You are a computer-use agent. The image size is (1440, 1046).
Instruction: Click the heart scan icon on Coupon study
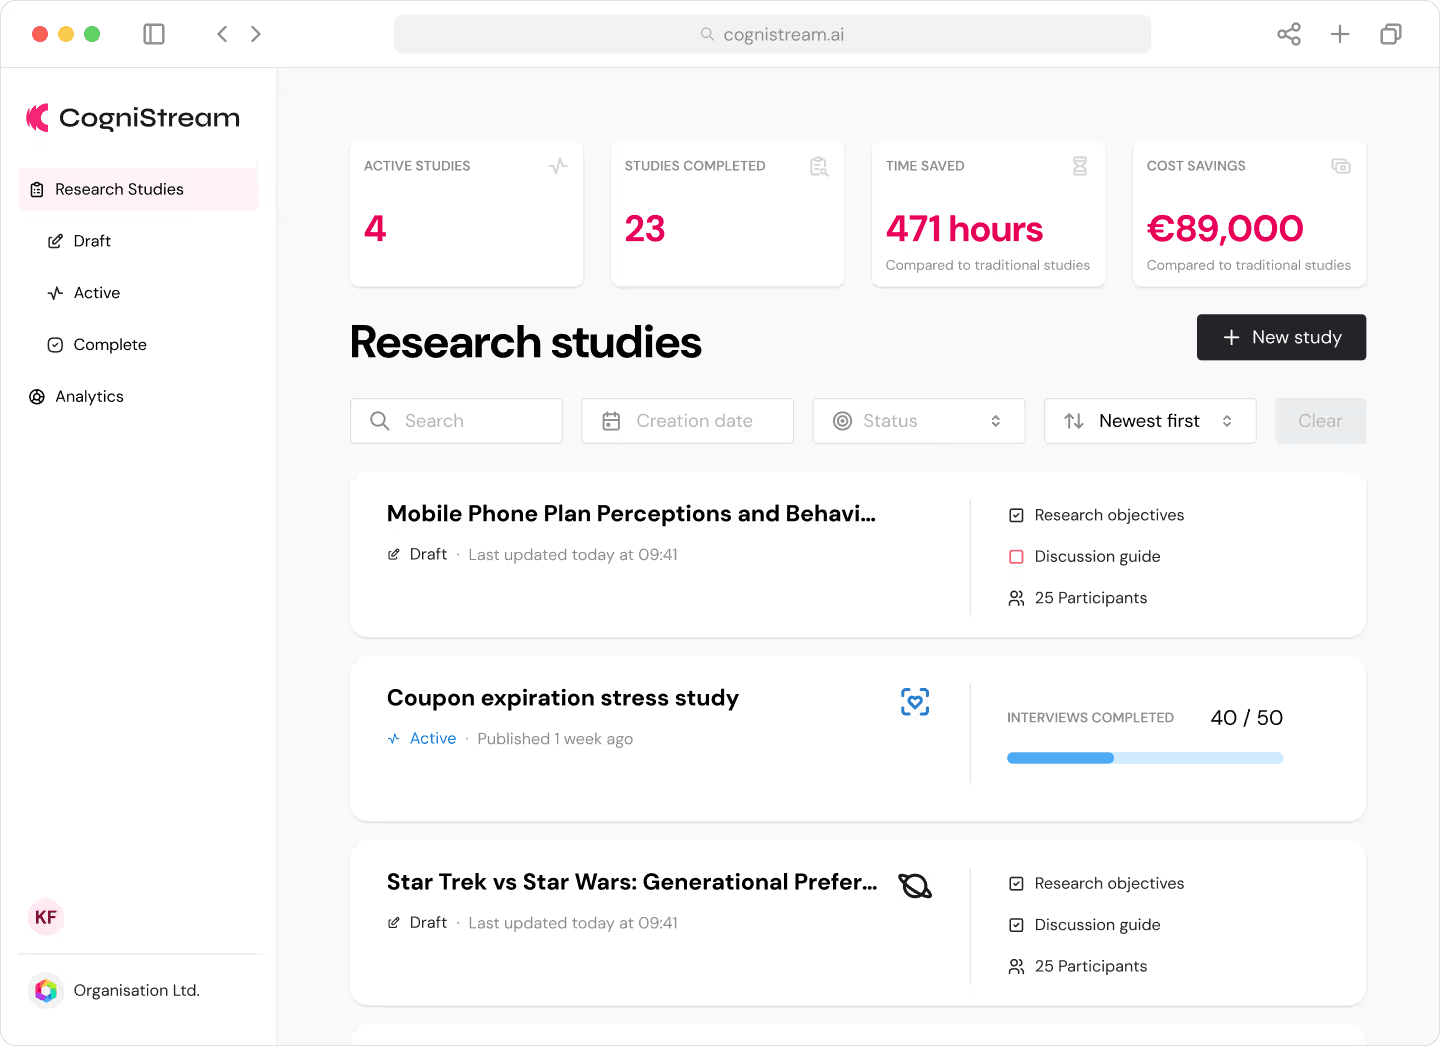(915, 702)
